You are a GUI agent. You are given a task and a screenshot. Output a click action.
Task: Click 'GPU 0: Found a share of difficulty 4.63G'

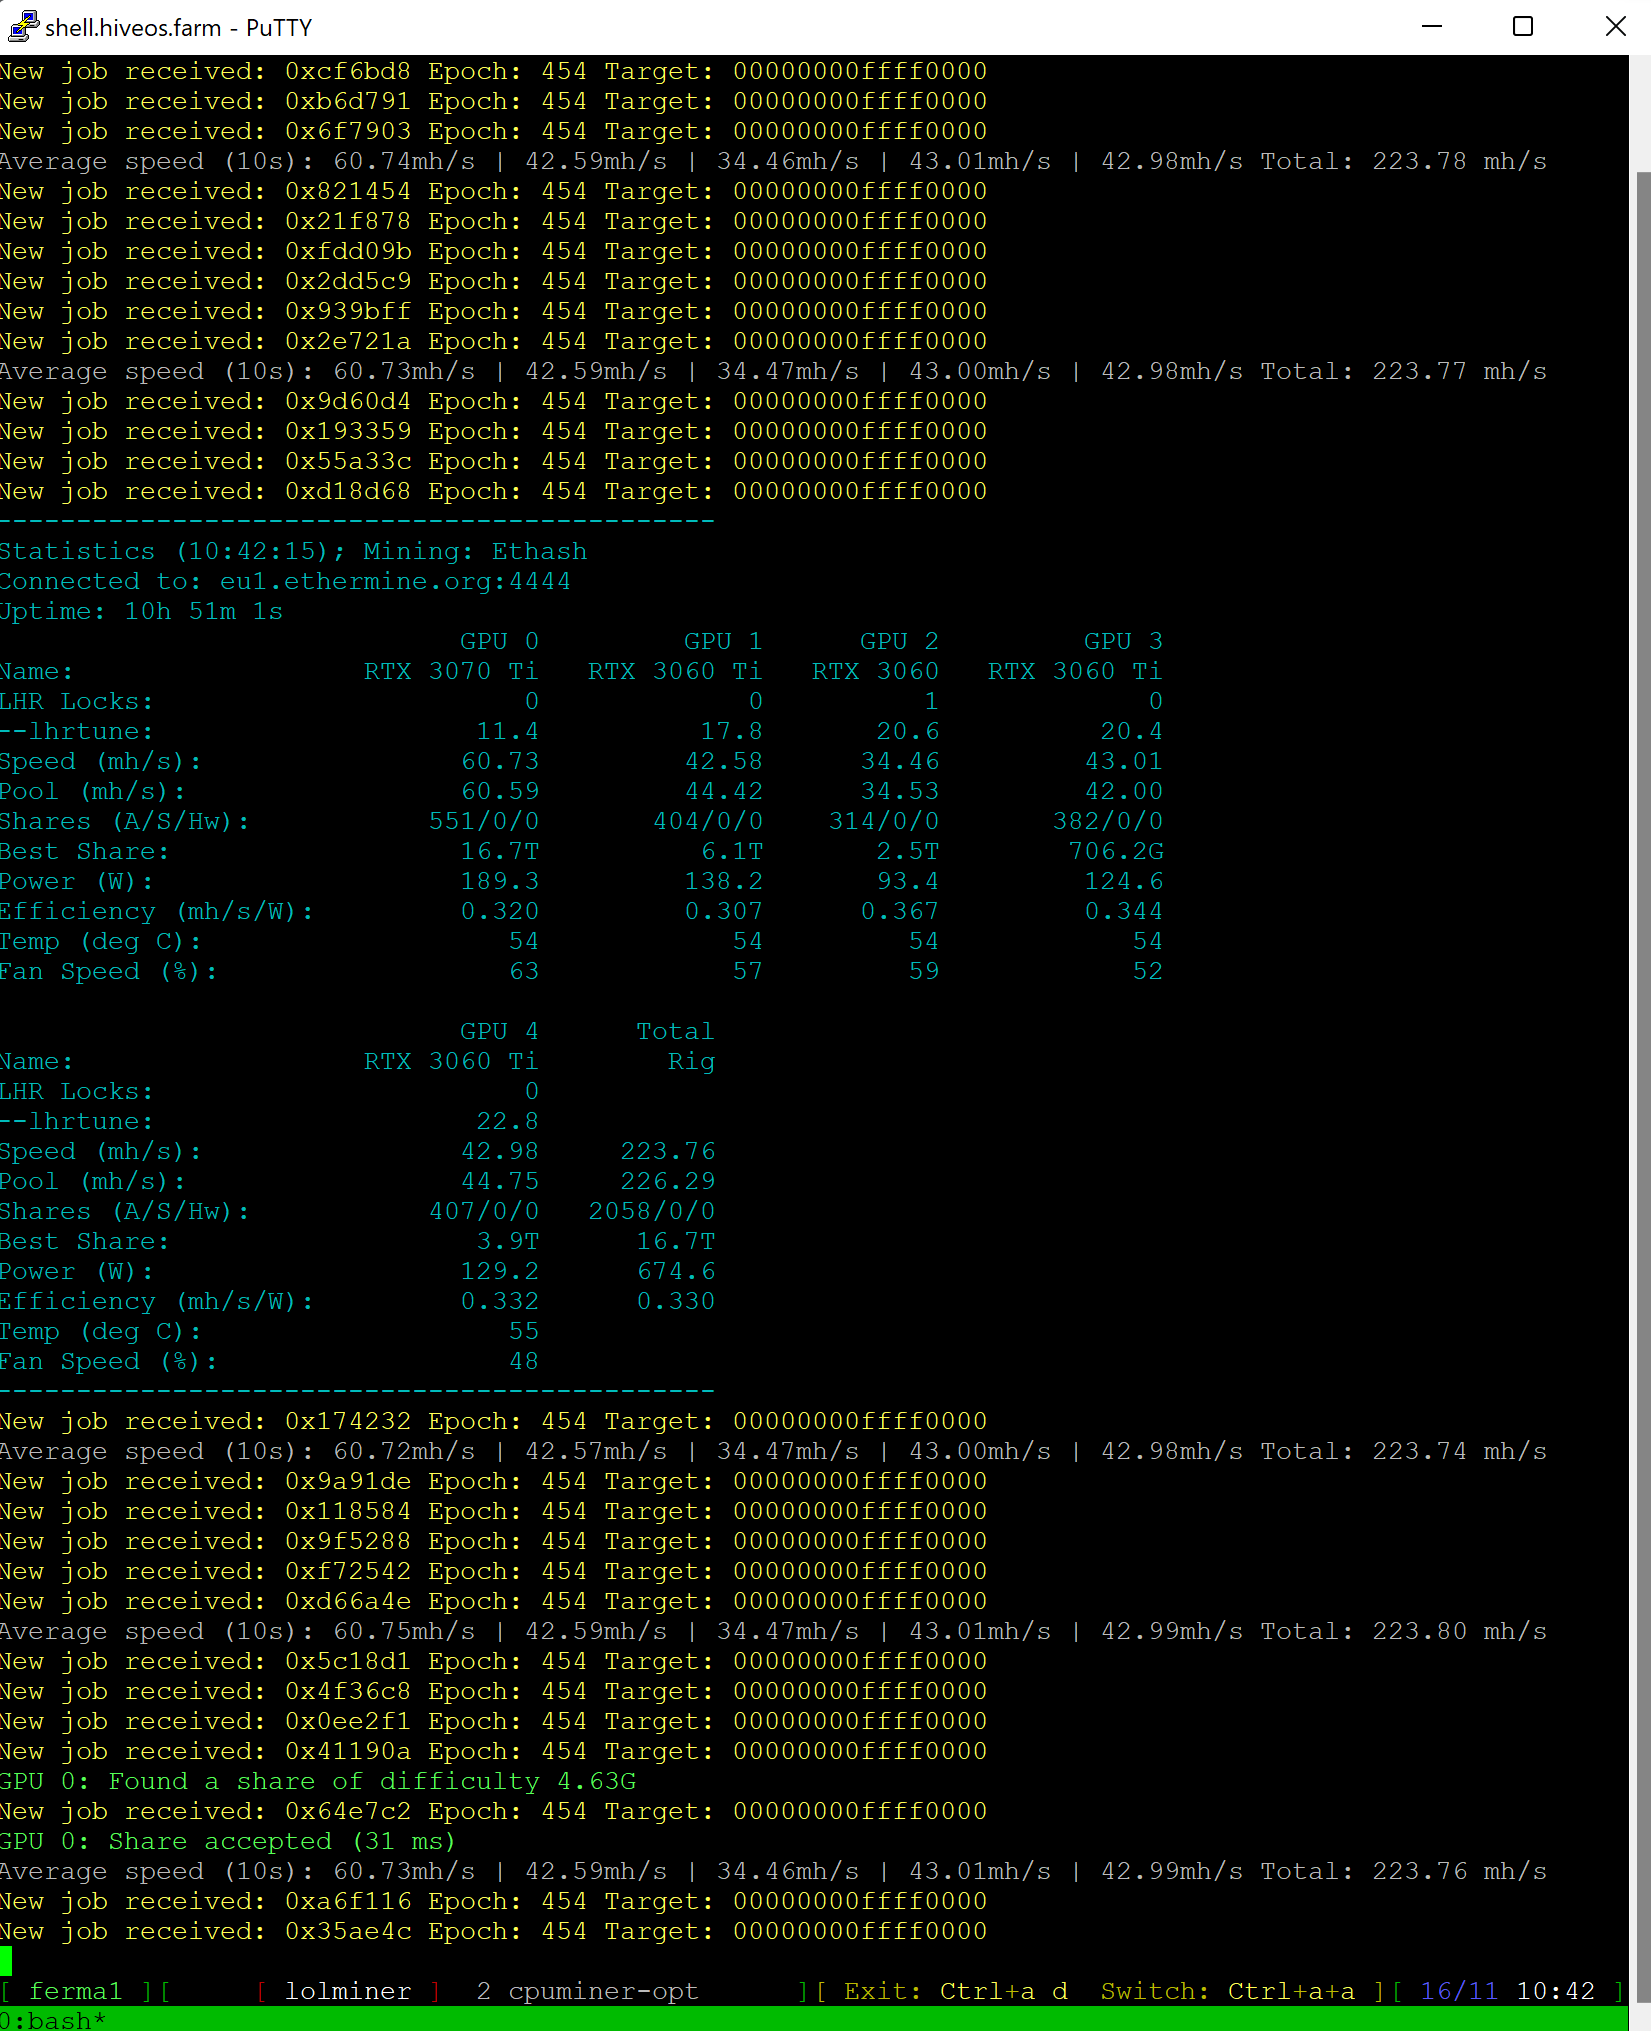[318, 1782]
